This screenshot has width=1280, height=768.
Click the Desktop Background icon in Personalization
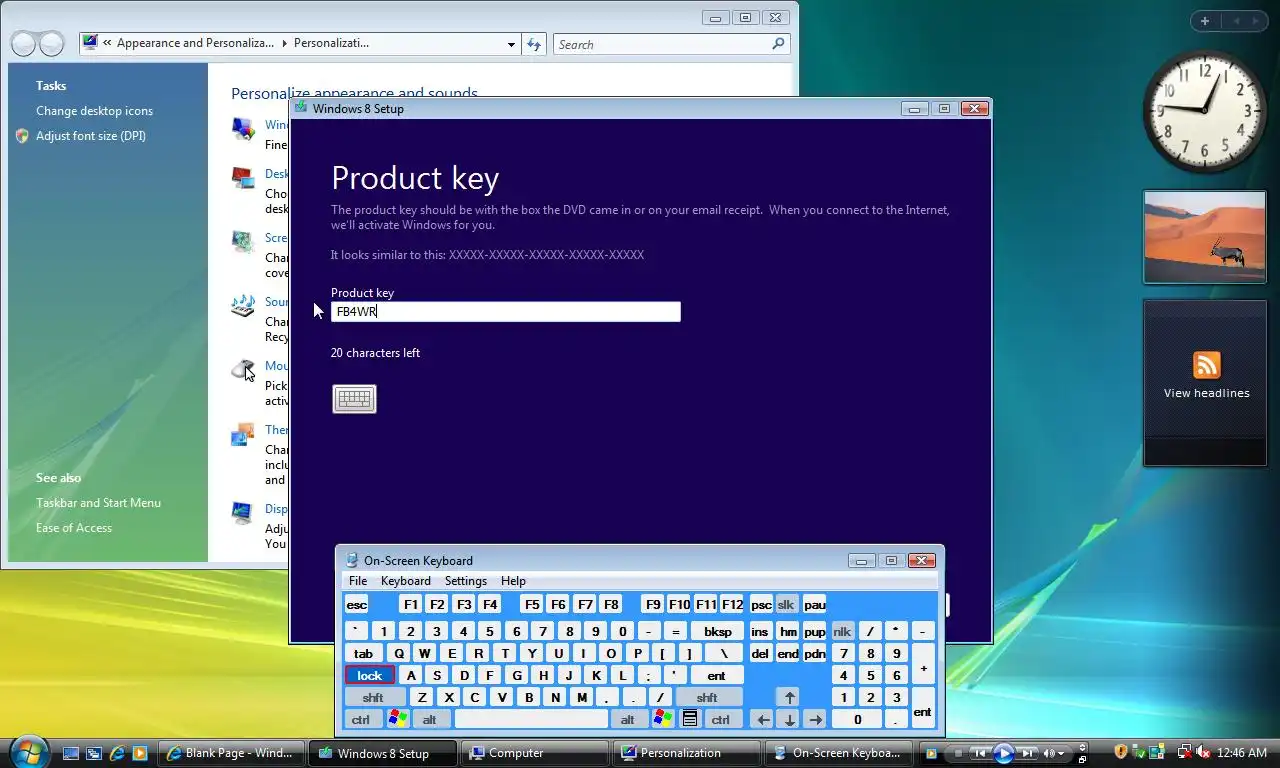pyautogui.click(x=243, y=178)
